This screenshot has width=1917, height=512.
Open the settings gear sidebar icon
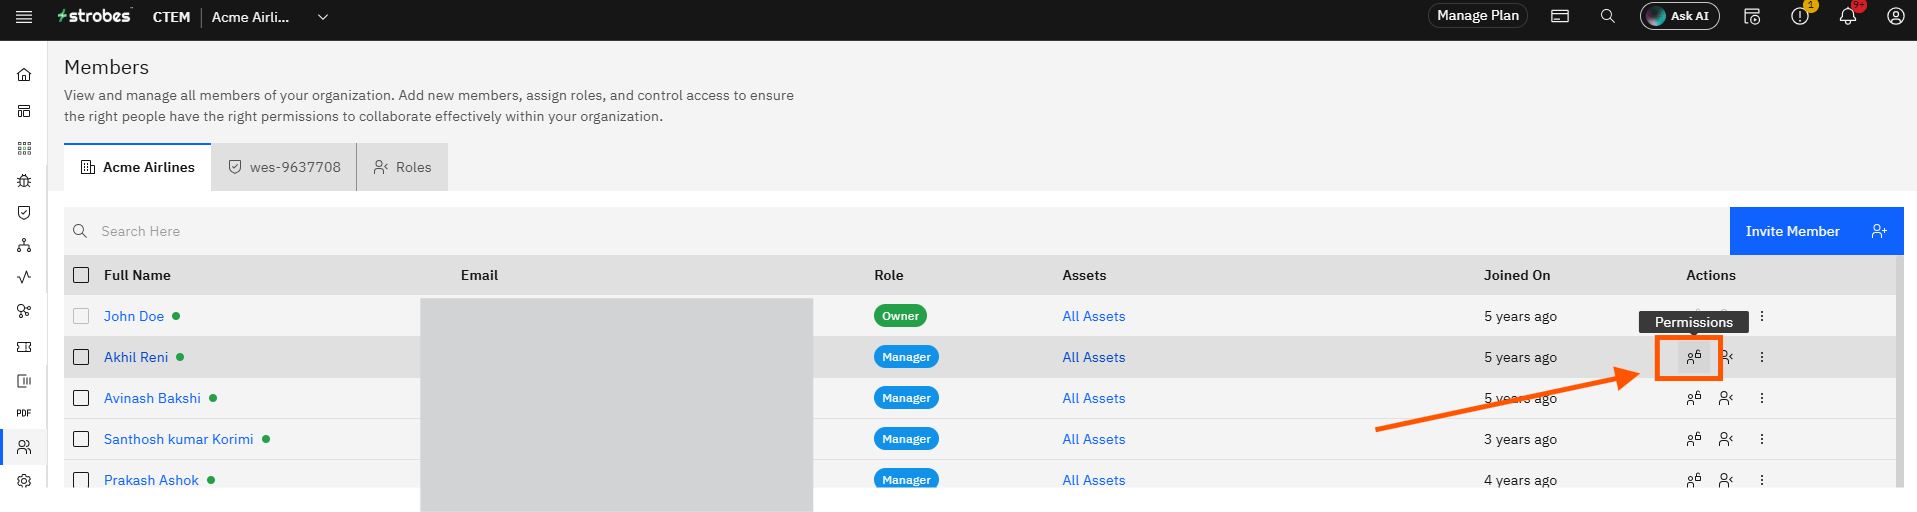[x=24, y=481]
